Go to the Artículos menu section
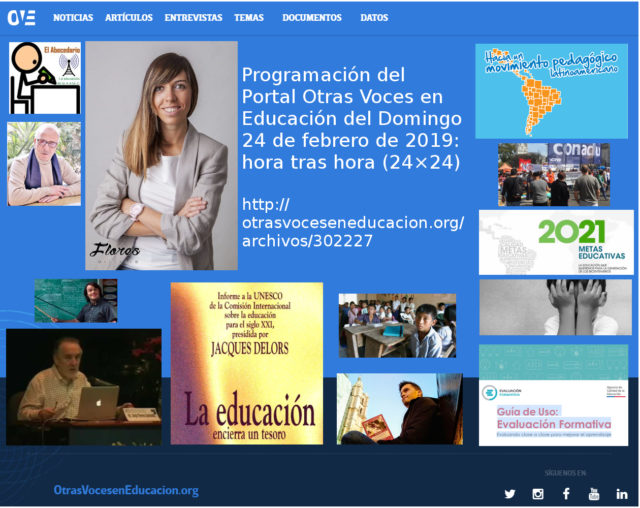640x508 pixels. click(x=129, y=18)
